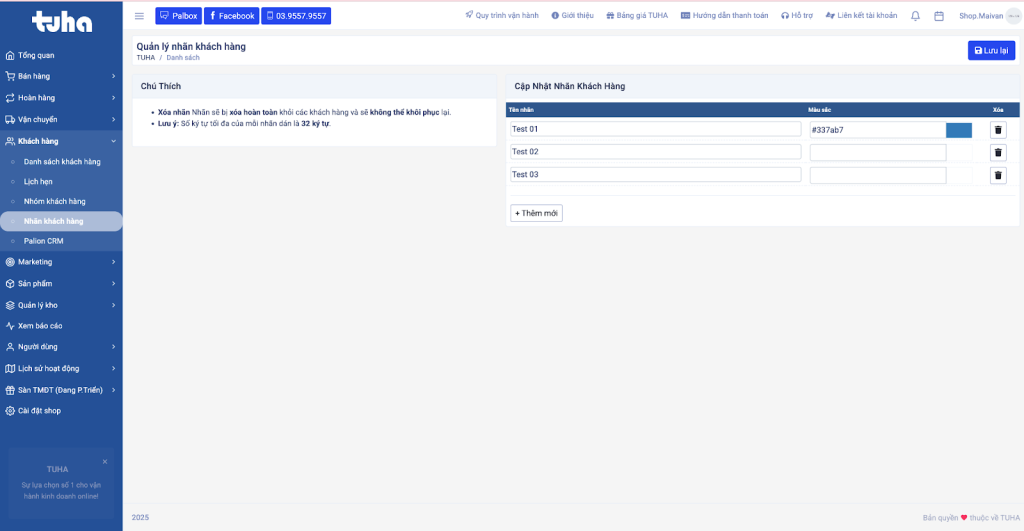Screen dimensions: 1024x531
Task: Open the calendar icon in header
Action: (938, 16)
